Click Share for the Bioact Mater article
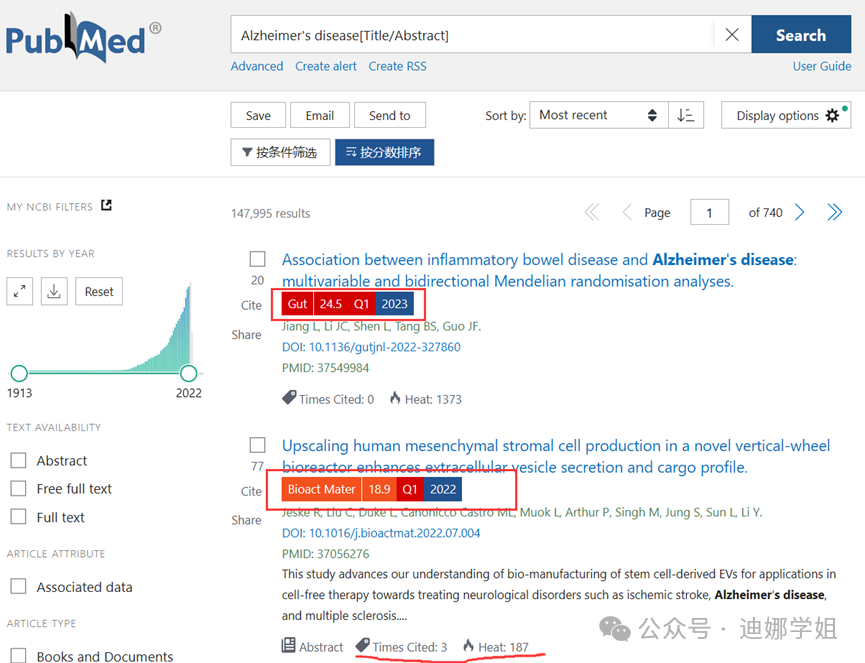The image size is (865, 663). [246, 520]
